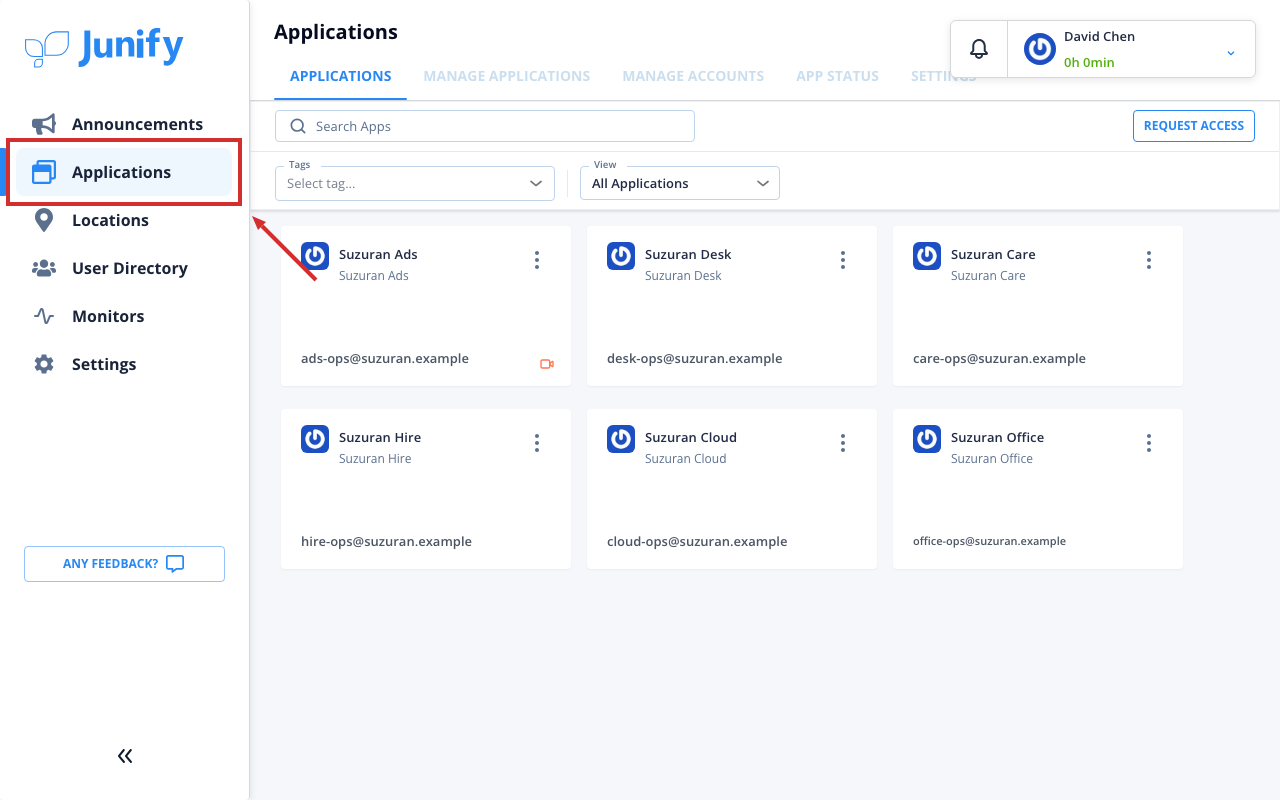Focus the Search Apps field
Viewport: 1280px width, 800px height.
(485, 126)
